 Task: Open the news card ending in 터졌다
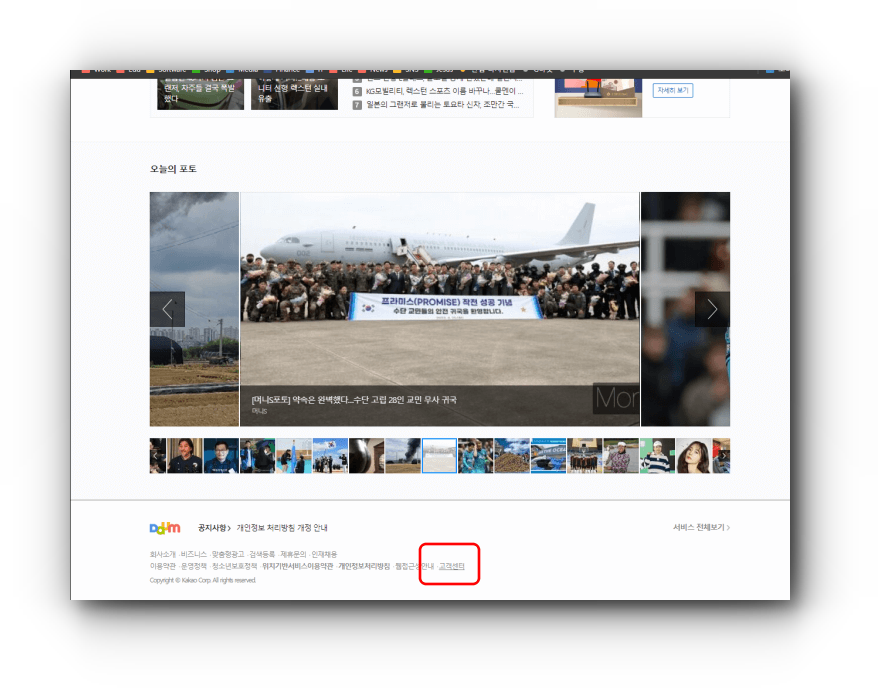click(200, 94)
